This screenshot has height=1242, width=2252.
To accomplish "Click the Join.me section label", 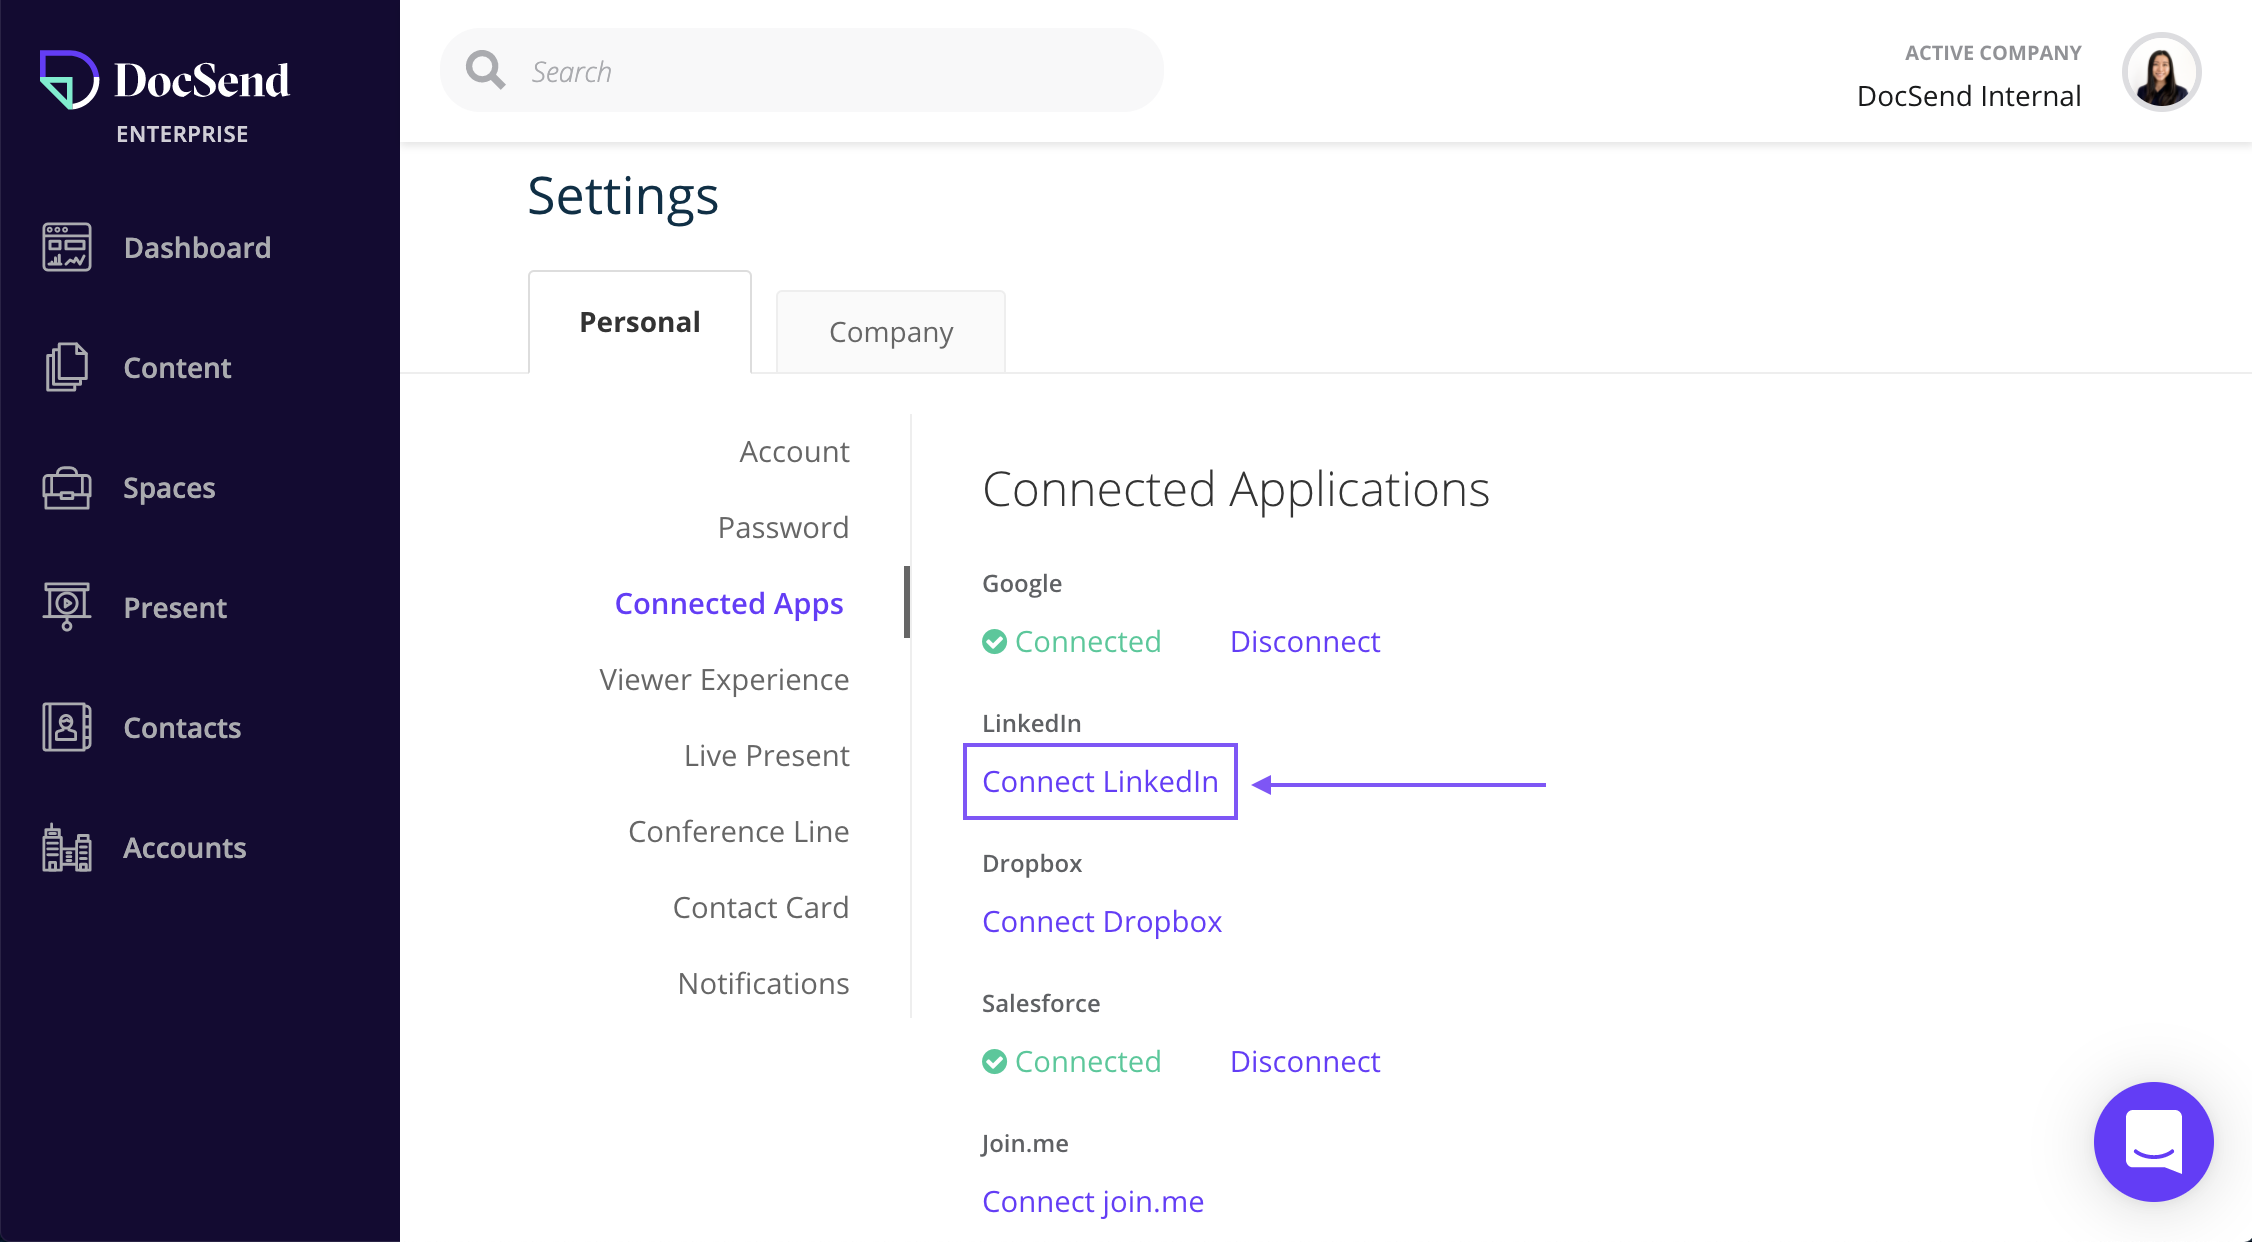I will click(x=1025, y=1144).
